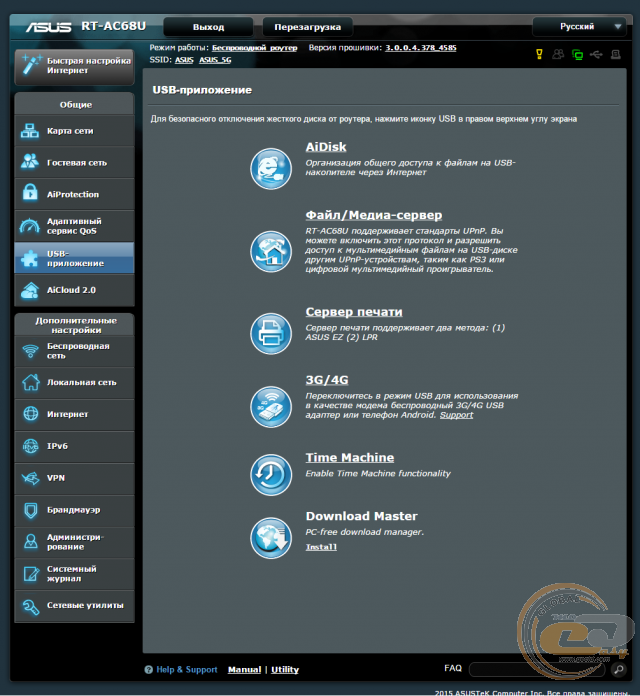Click the Help & Support link
Screen dimensions: 640x696
click(x=186, y=669)
